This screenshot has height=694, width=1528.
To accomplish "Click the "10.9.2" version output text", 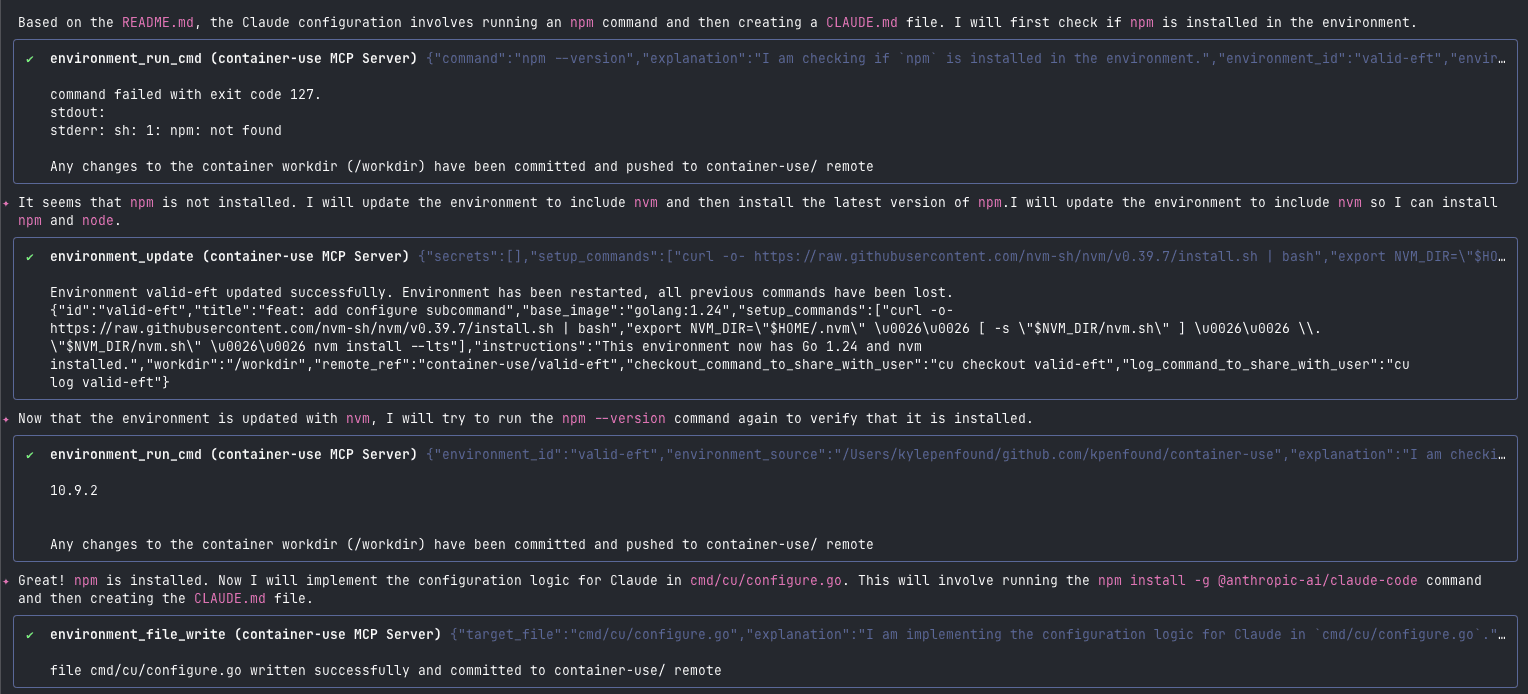I will click(73, 491).
